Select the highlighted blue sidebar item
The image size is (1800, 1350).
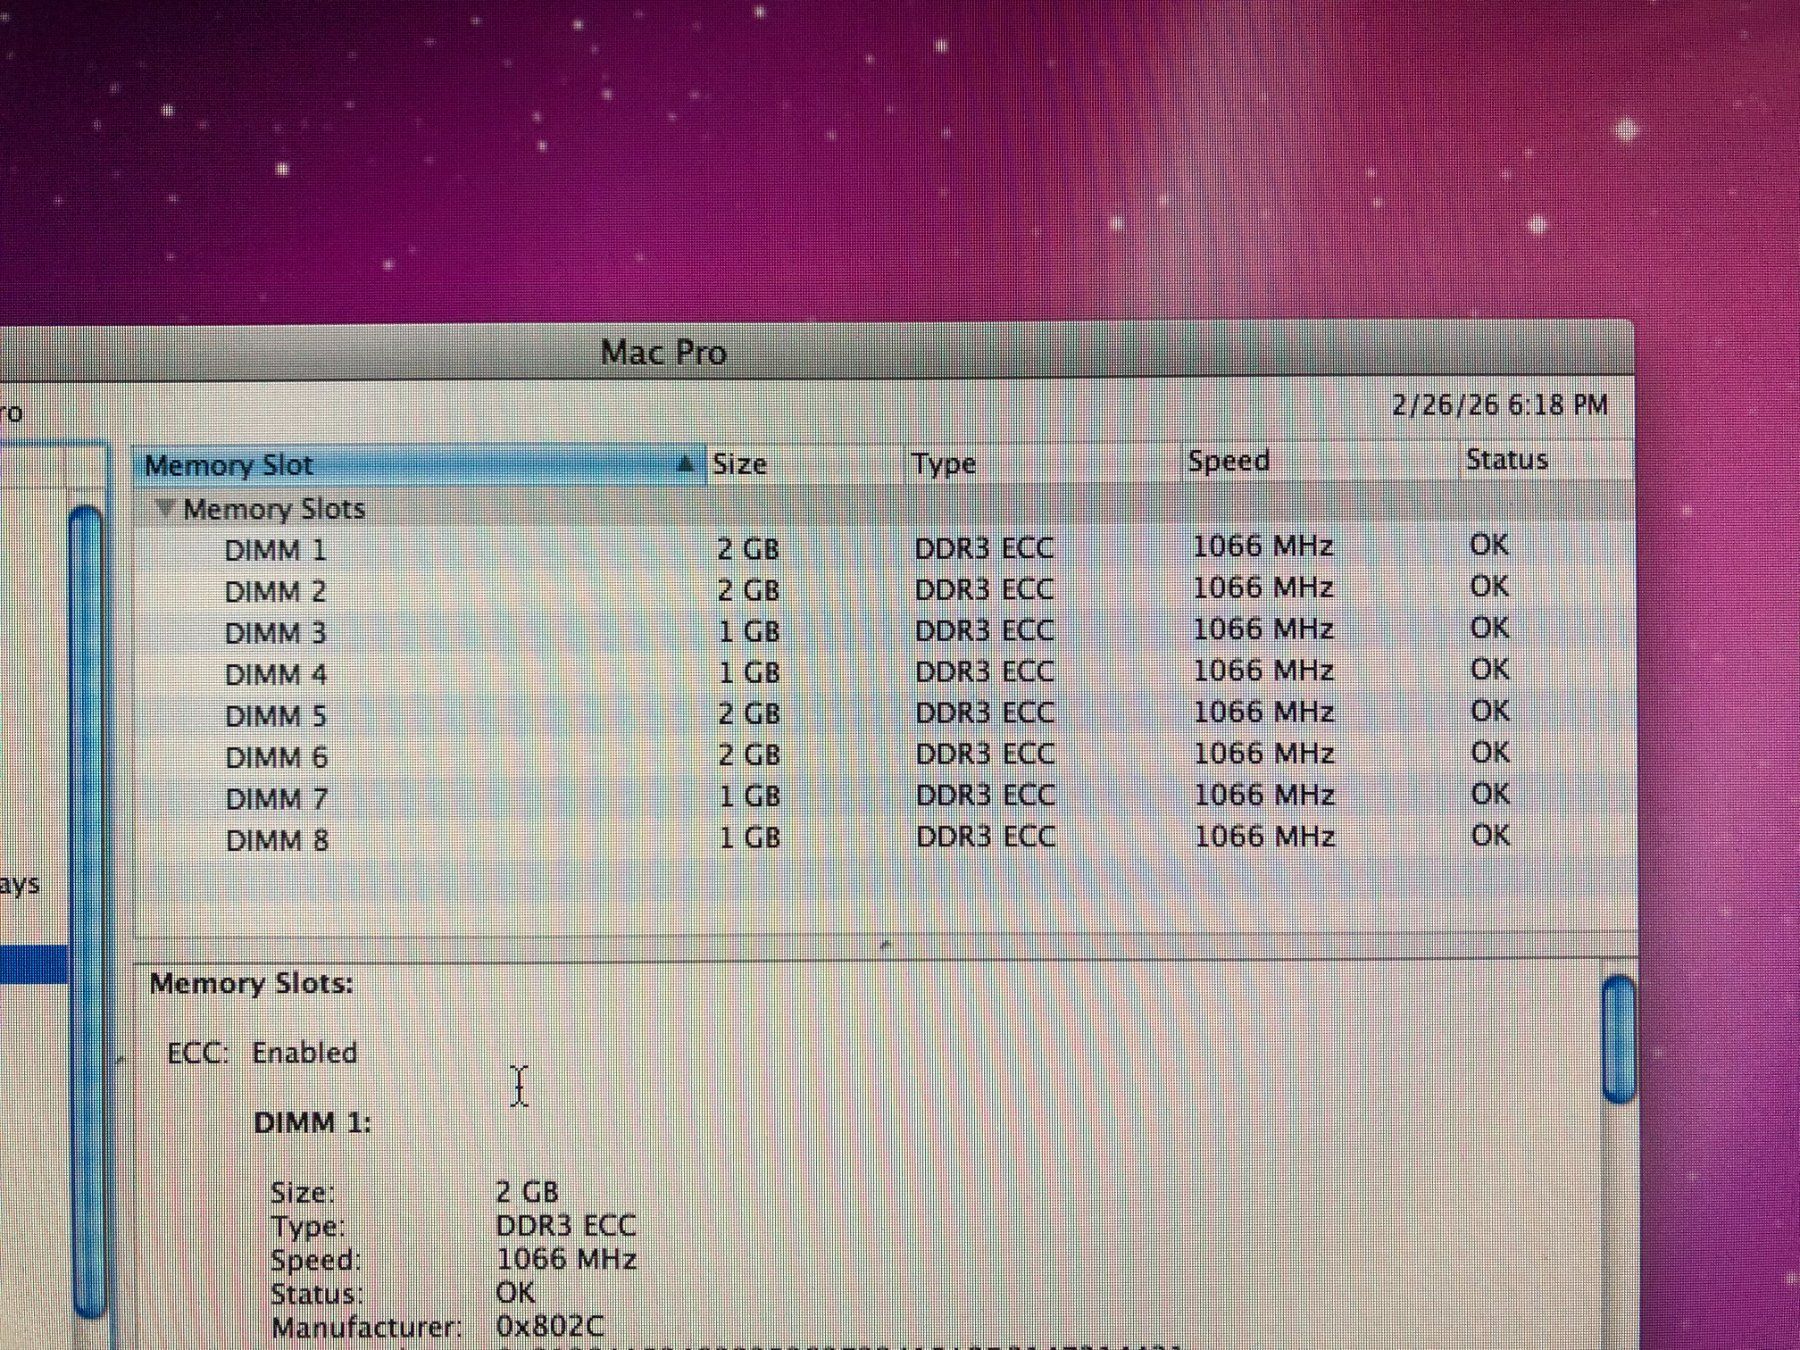pos(34,965)
